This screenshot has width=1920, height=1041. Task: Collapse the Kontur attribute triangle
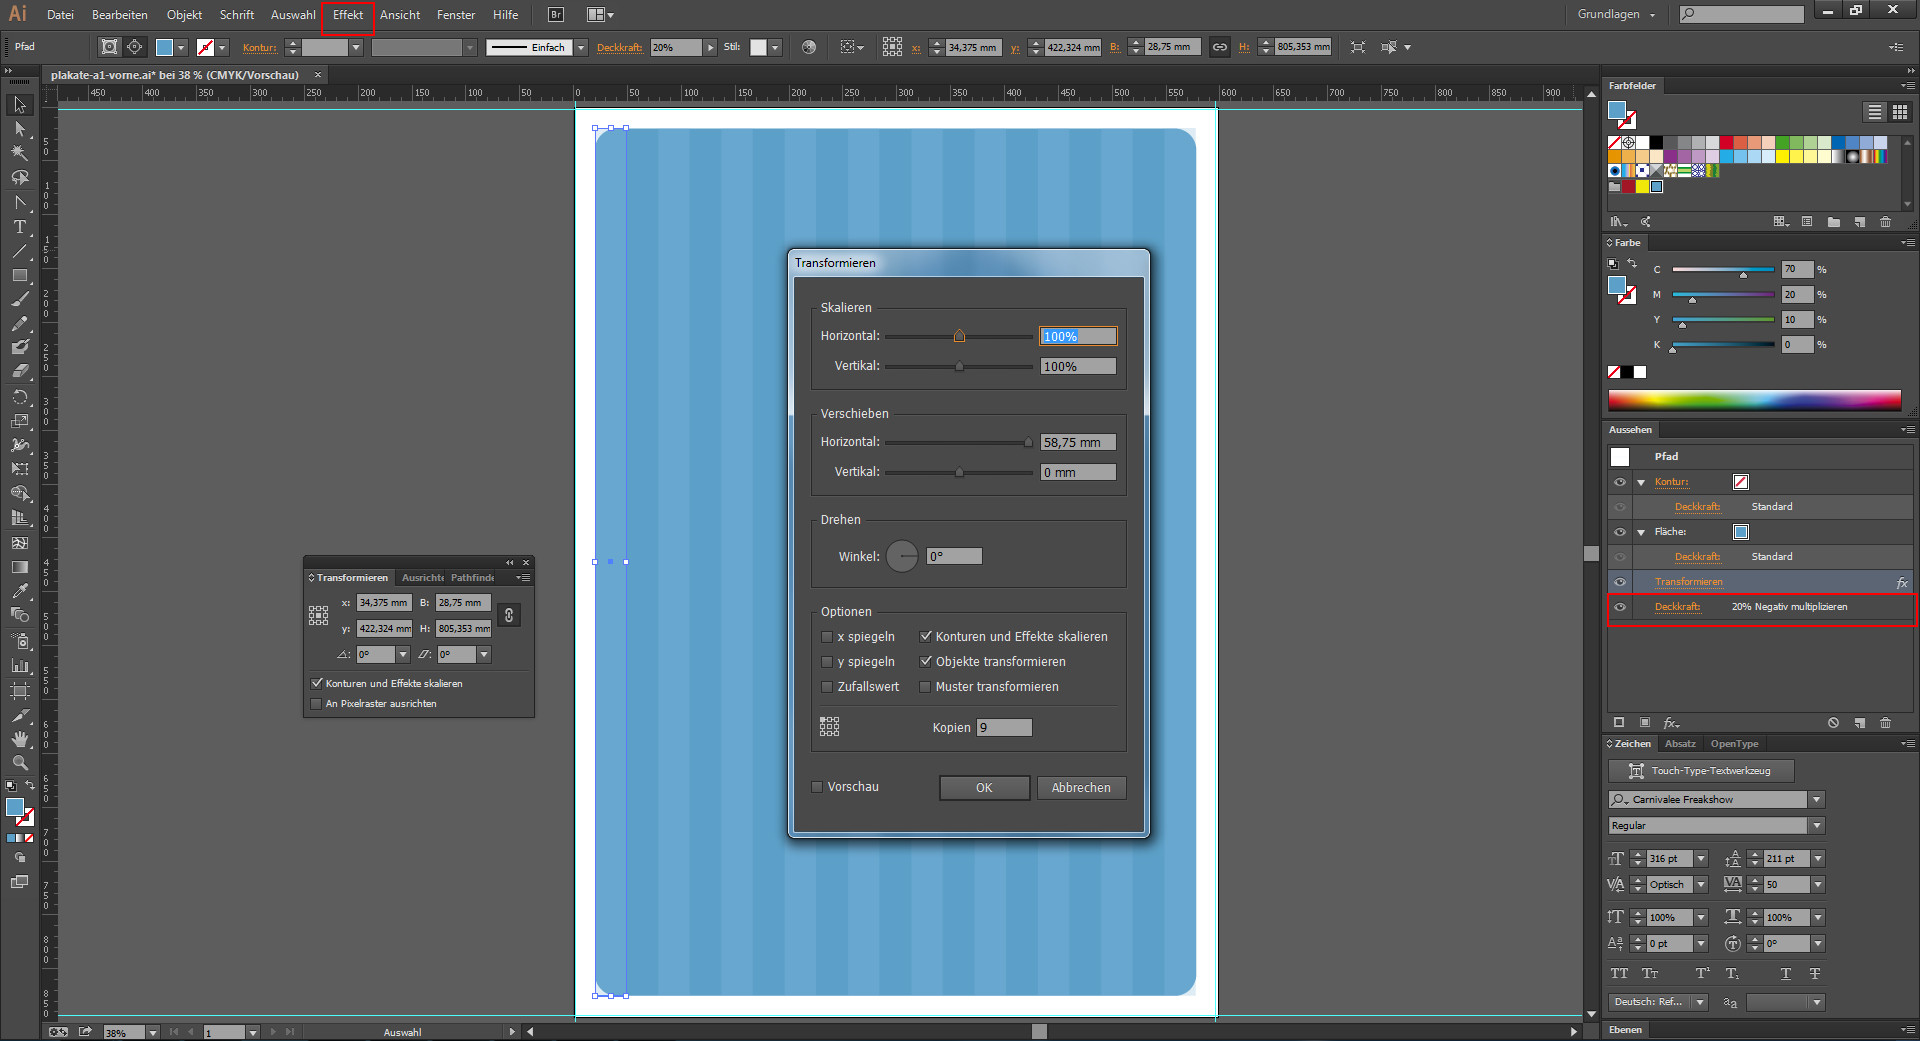point(1641,482)
